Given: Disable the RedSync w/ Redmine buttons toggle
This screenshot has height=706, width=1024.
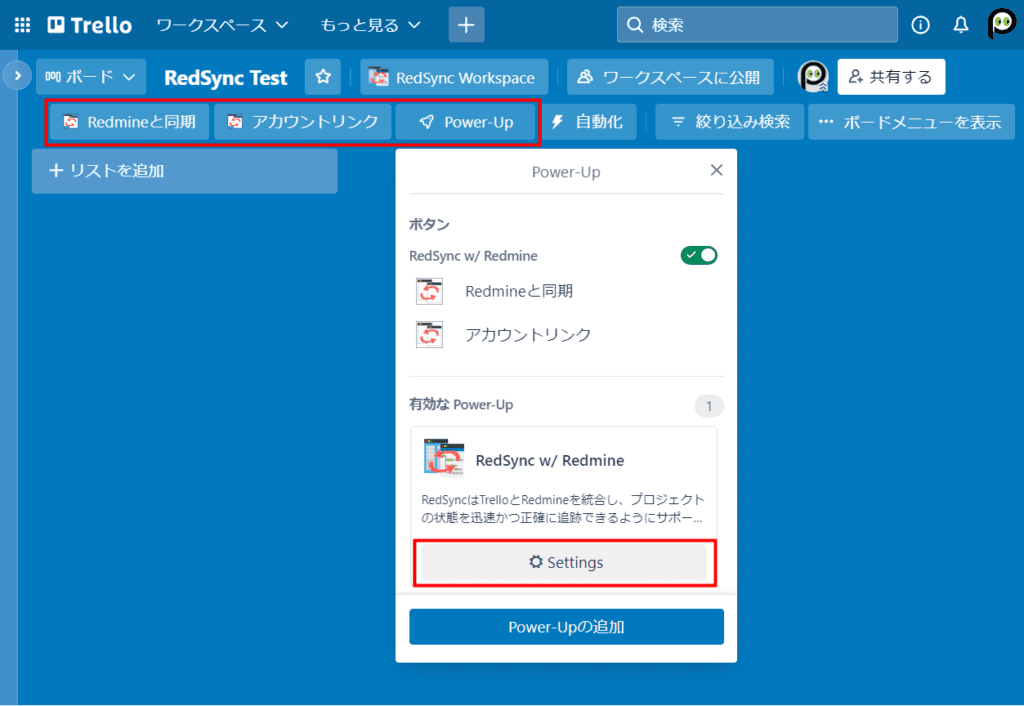Looking at the screenshot, I should (x=699, y=255).
